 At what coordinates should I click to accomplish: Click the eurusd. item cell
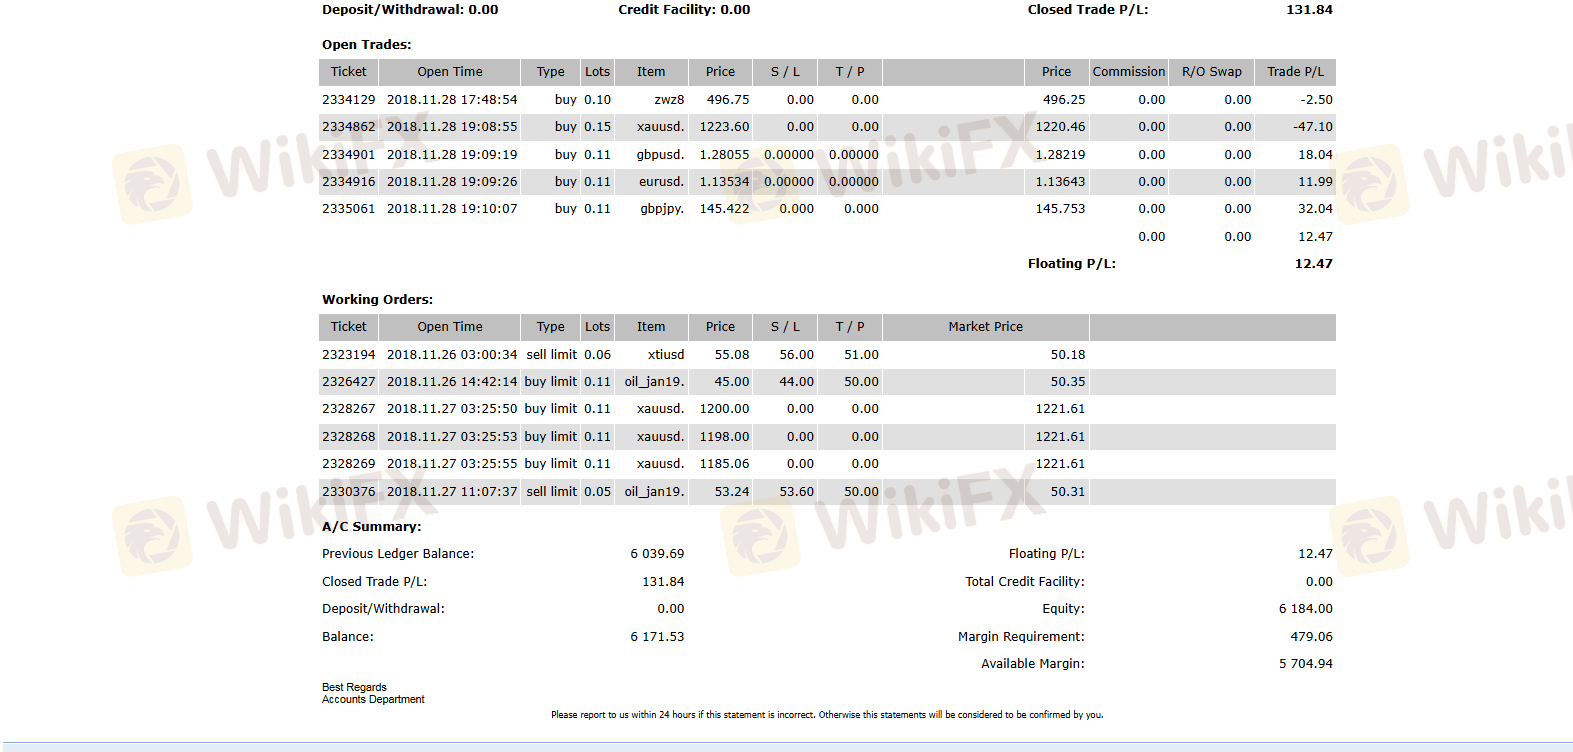(662, 182)
